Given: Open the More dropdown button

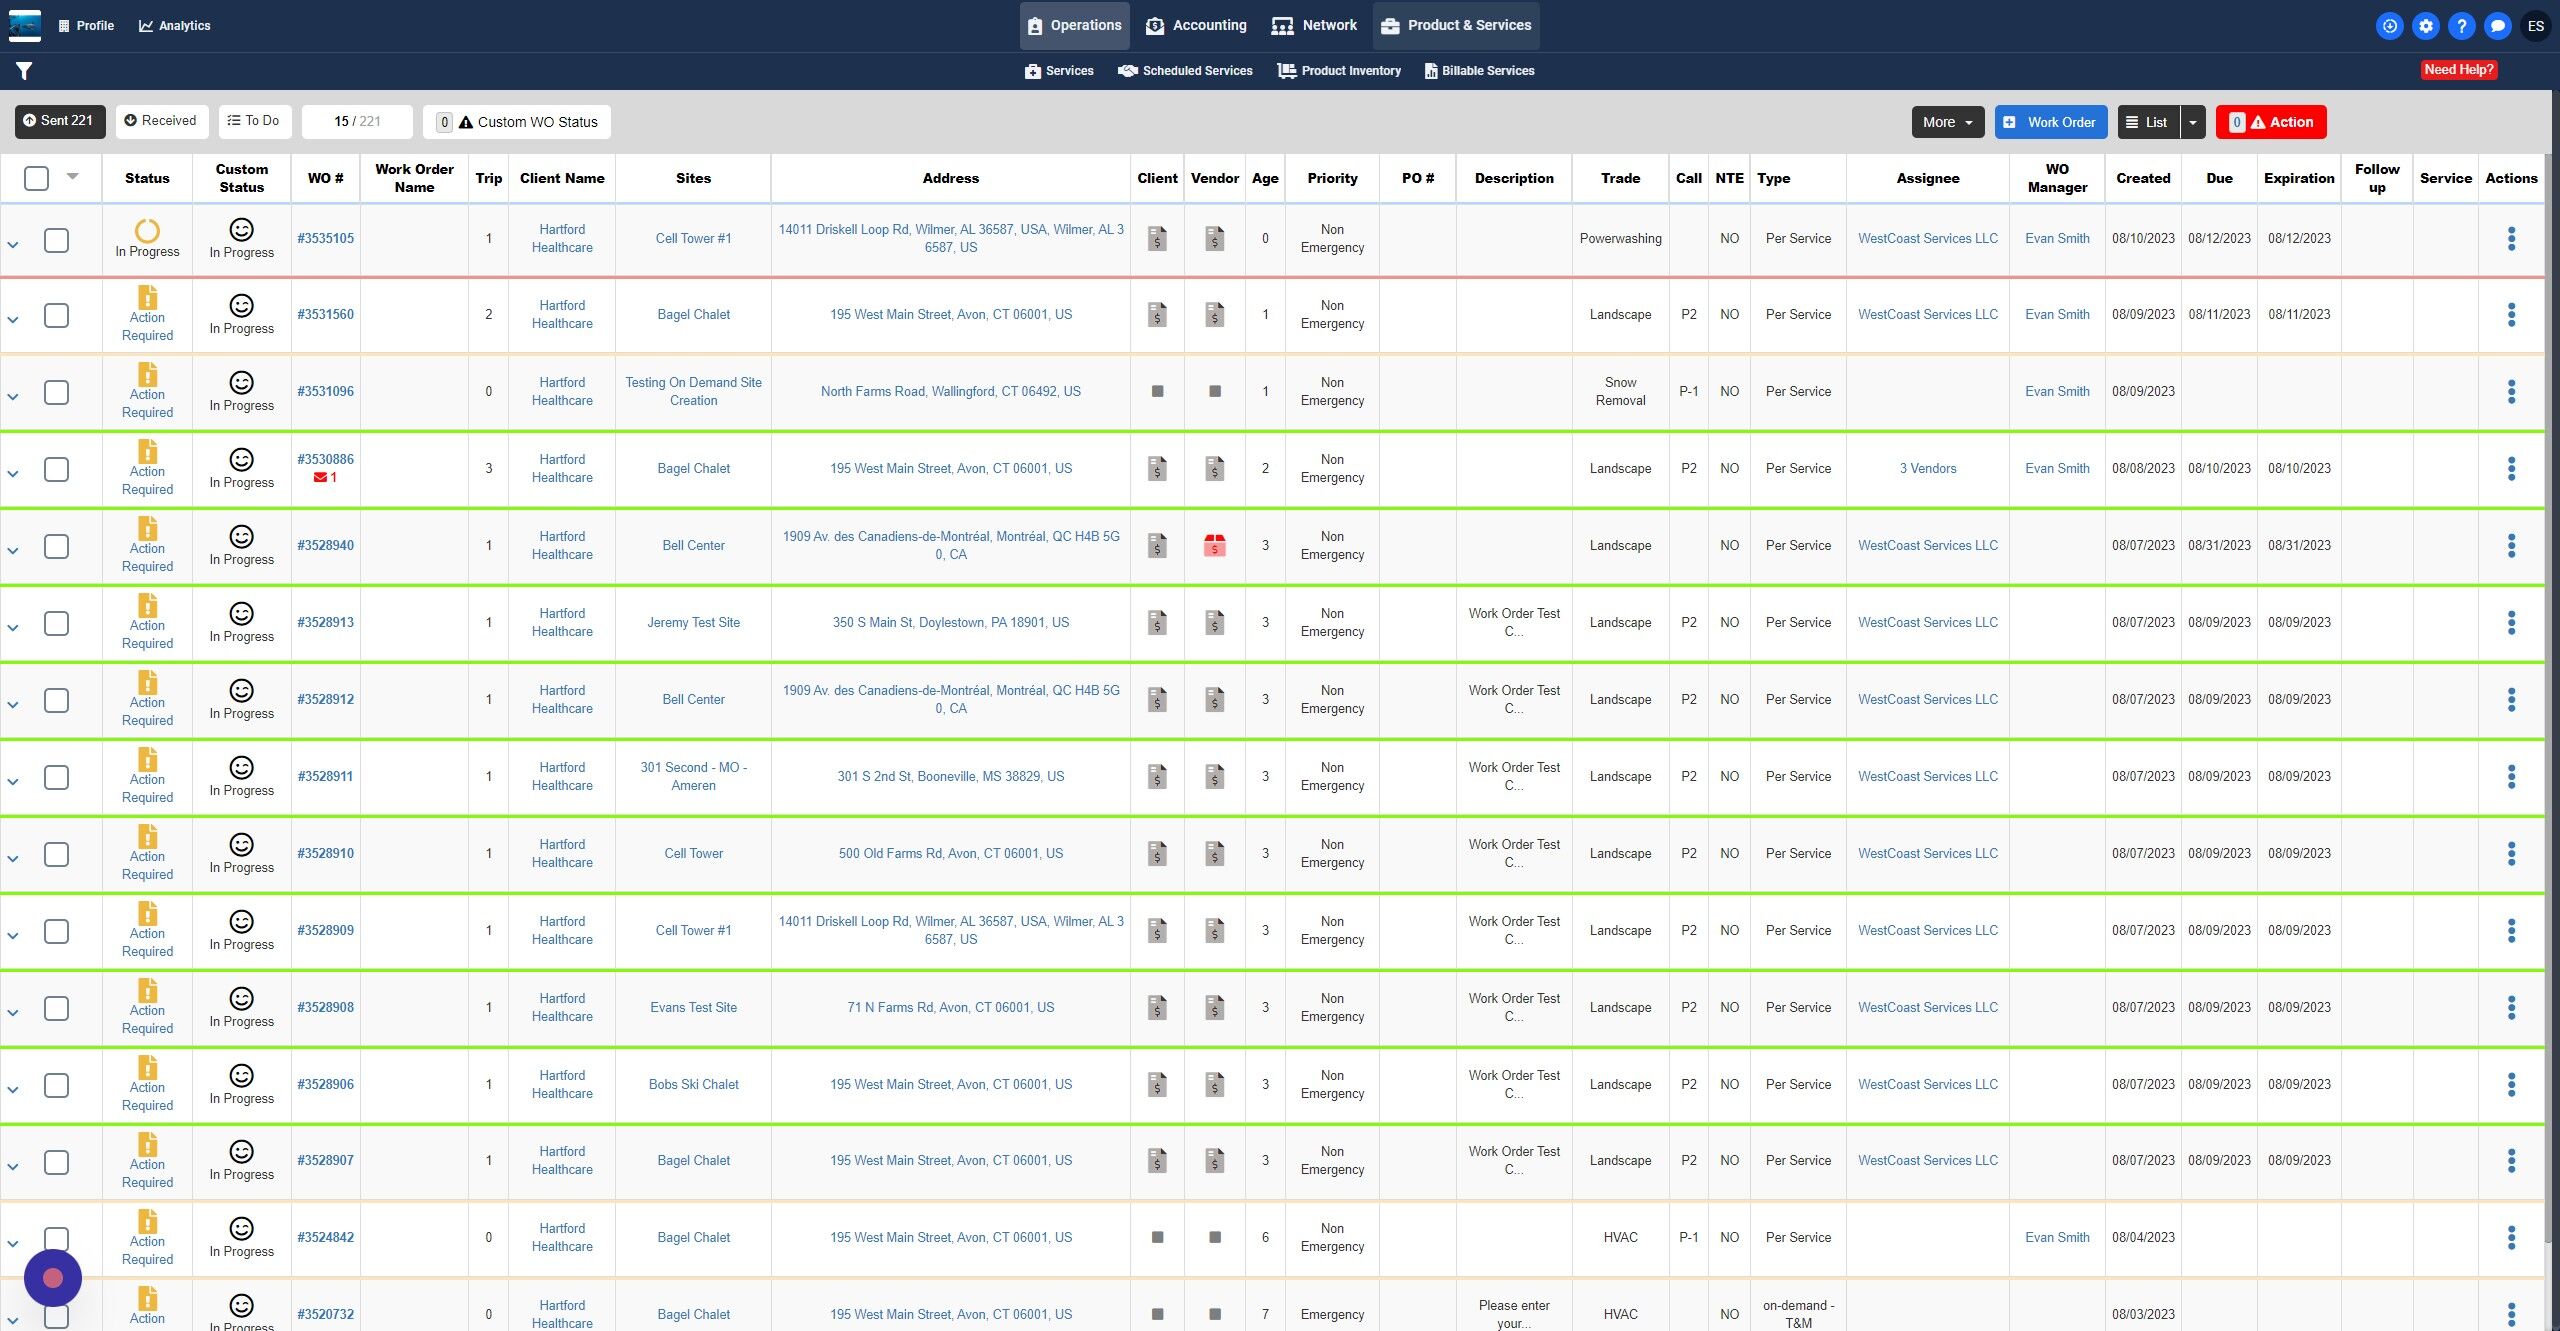Looking at the screenshot, I should (1947, 122).
